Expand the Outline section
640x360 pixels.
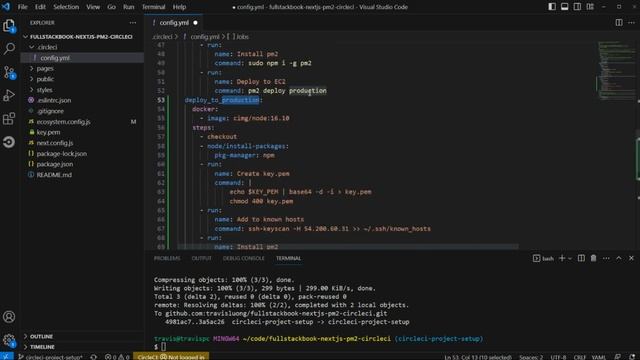pyautogui.click(x=42, y=336)
